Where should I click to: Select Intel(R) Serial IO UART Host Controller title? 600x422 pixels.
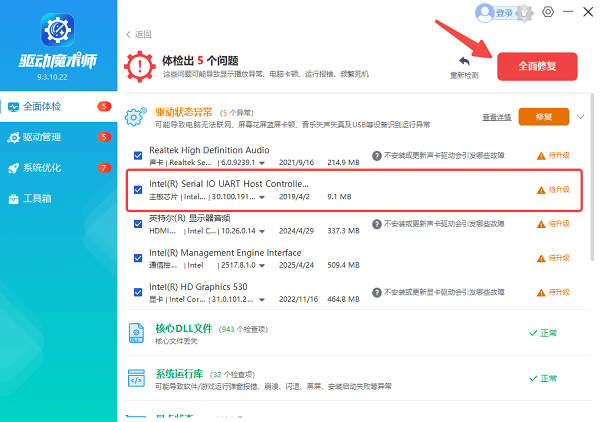(229, 184)
